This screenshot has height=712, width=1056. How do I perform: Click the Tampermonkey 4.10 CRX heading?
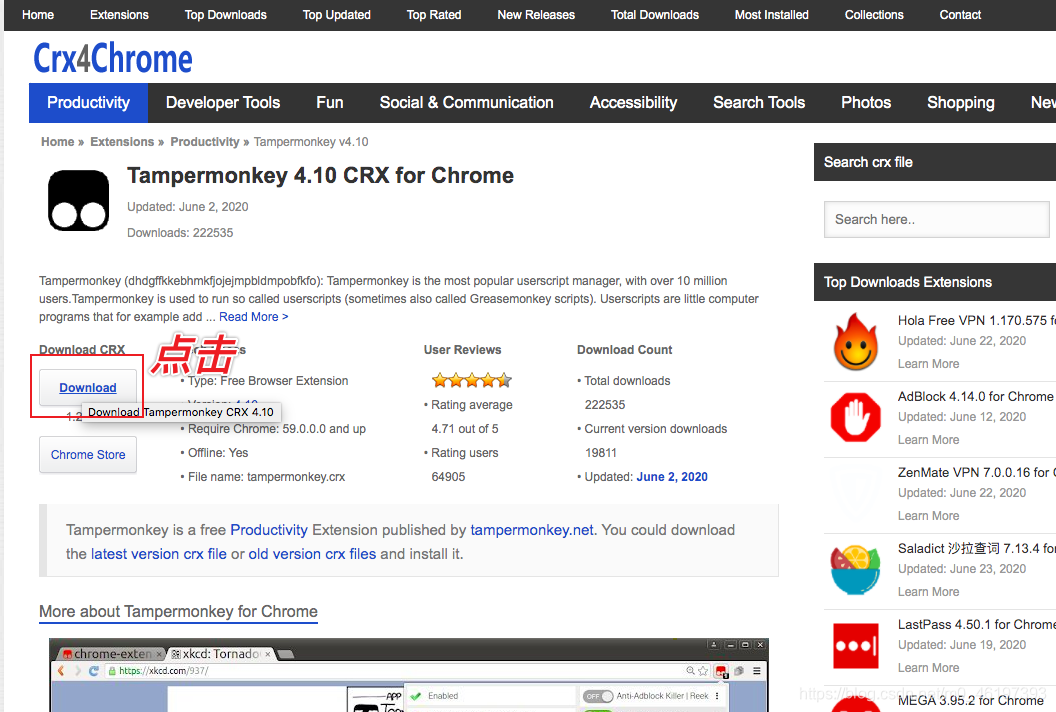click(321, 176)
